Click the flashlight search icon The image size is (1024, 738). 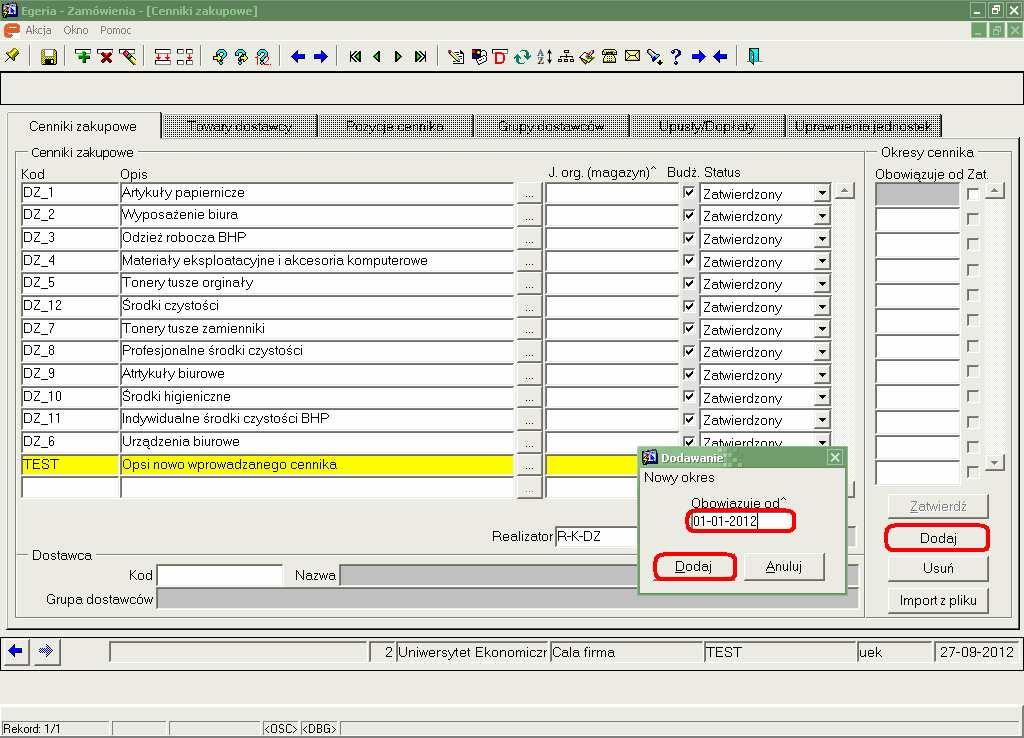tap(654, 57)
